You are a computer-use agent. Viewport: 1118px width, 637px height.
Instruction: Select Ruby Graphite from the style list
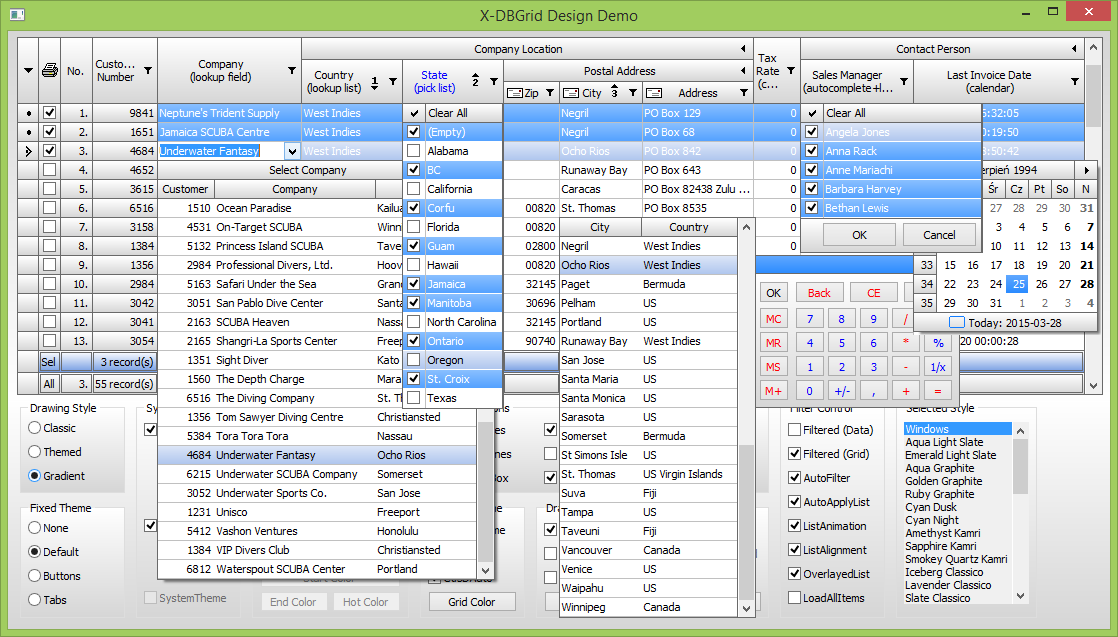[939, 494]
